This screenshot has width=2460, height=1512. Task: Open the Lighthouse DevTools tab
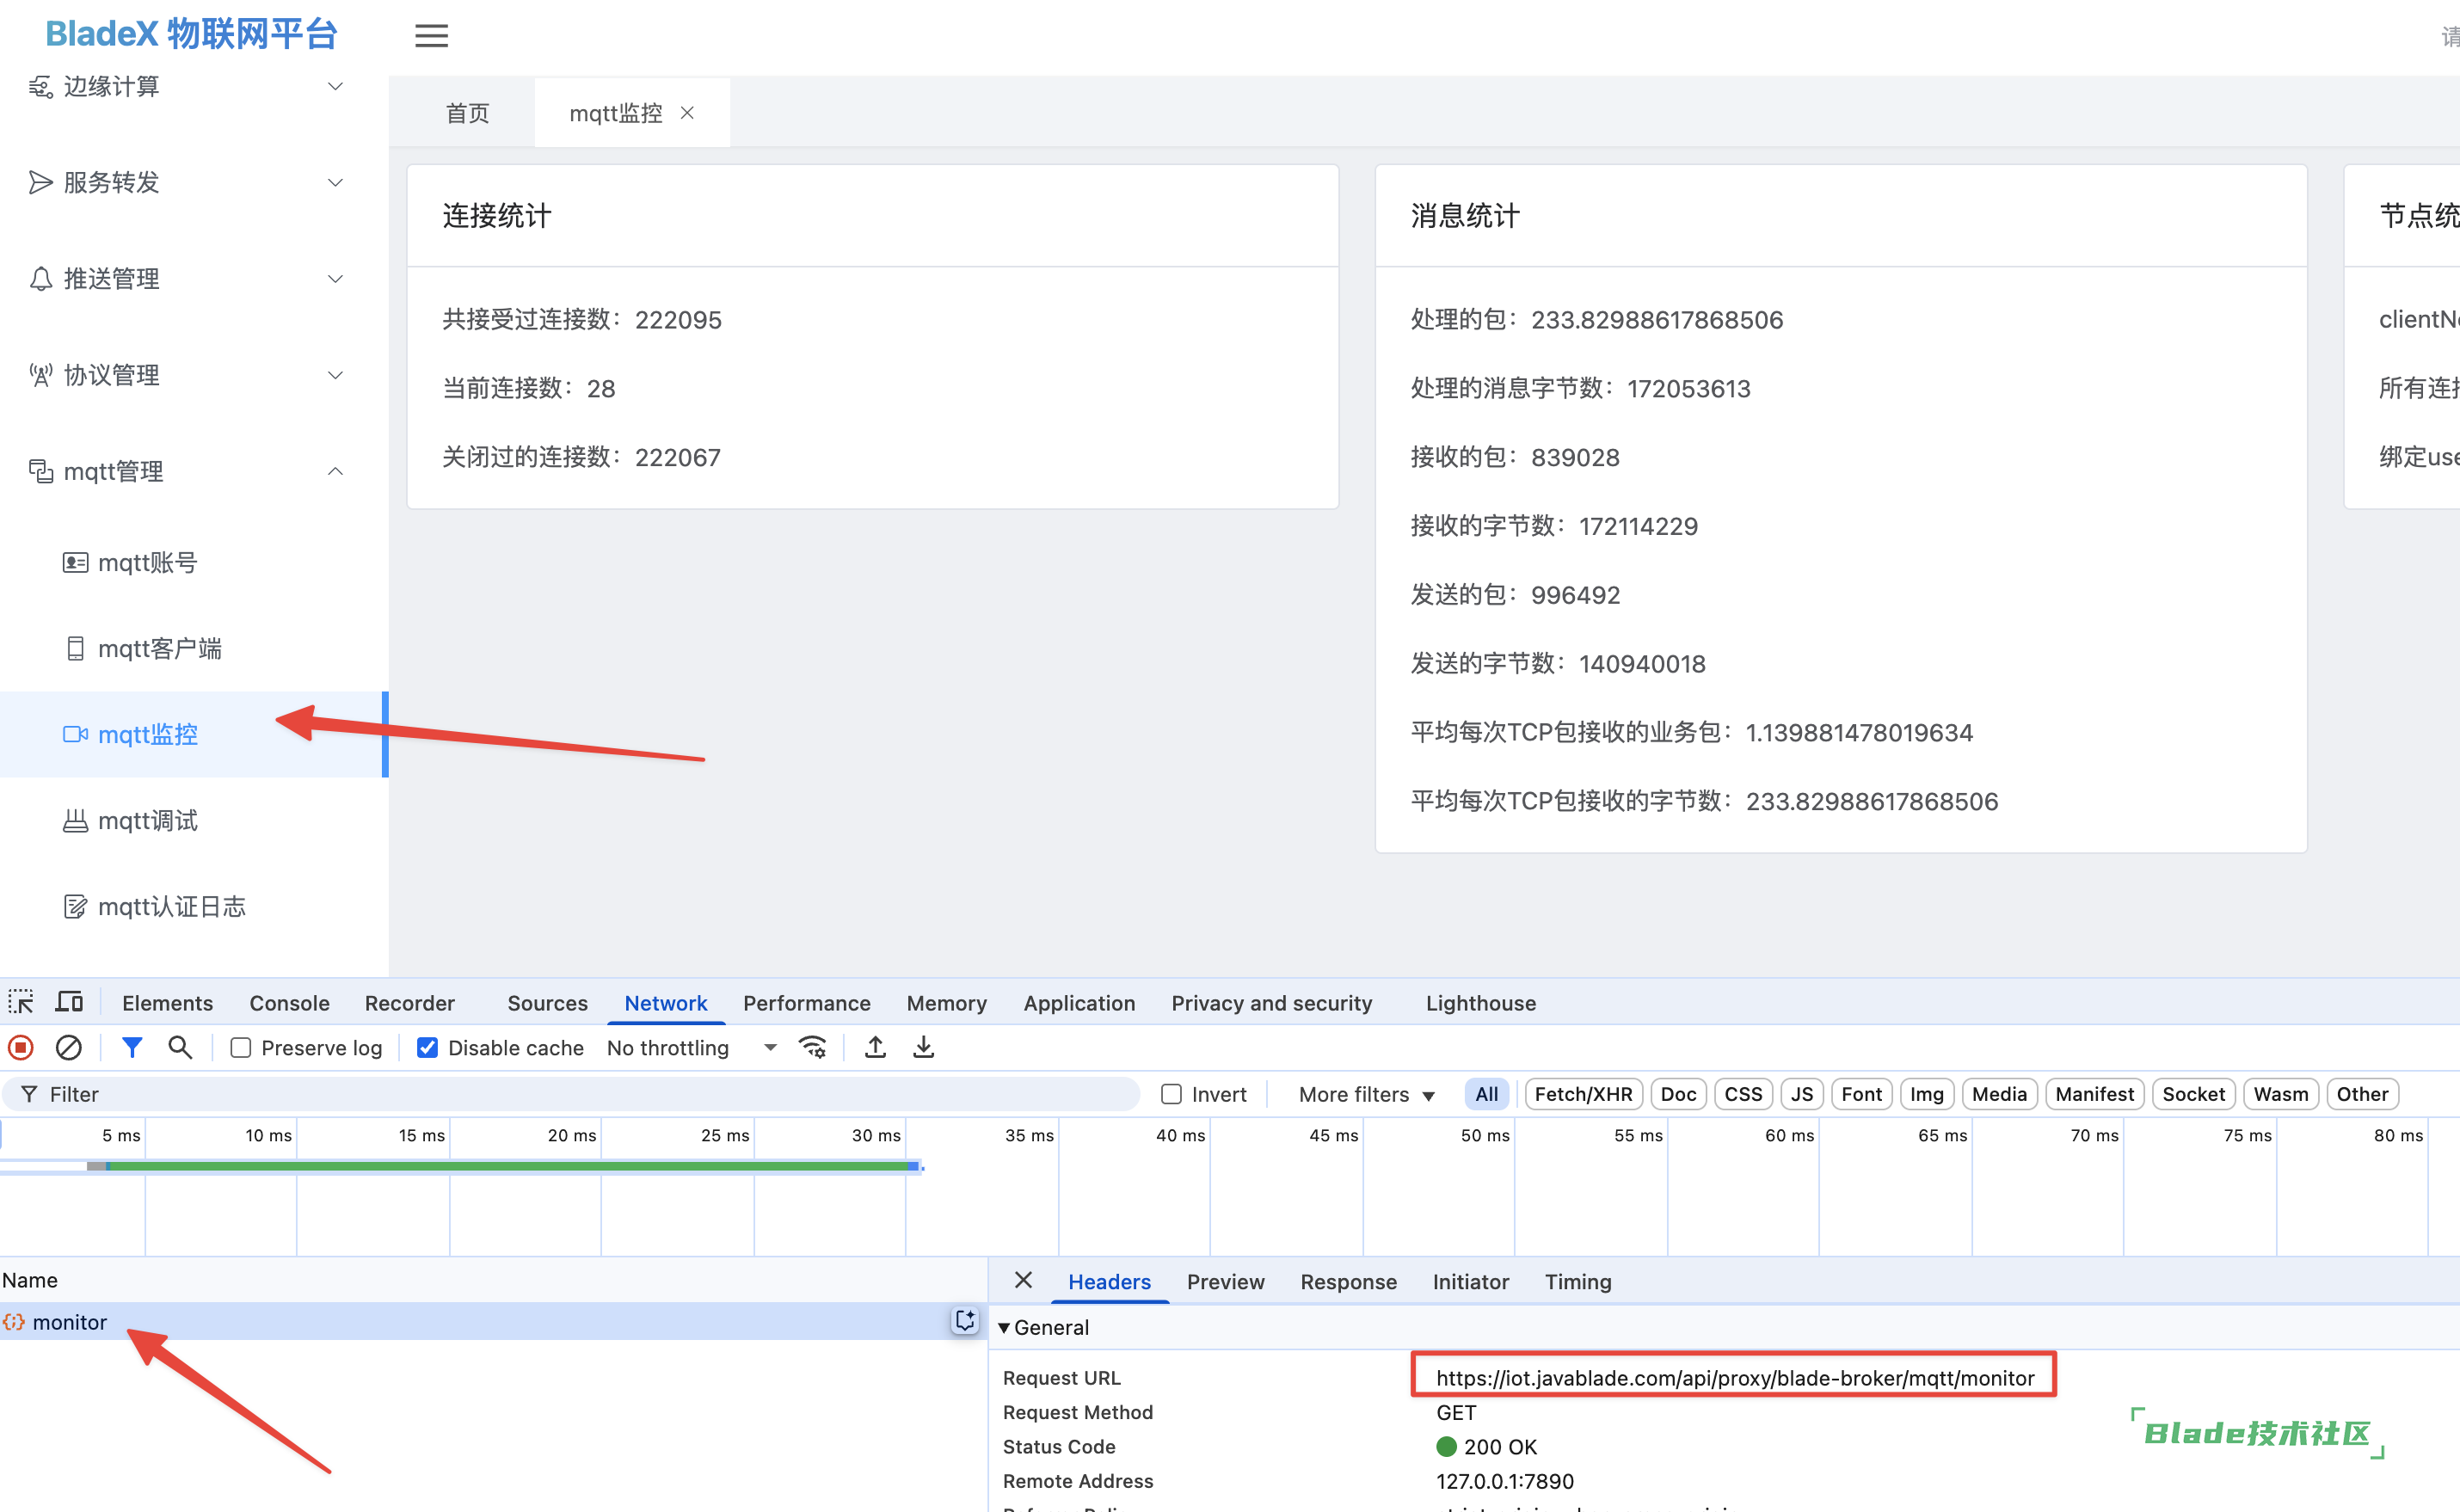click(x=1480, y=1003)
